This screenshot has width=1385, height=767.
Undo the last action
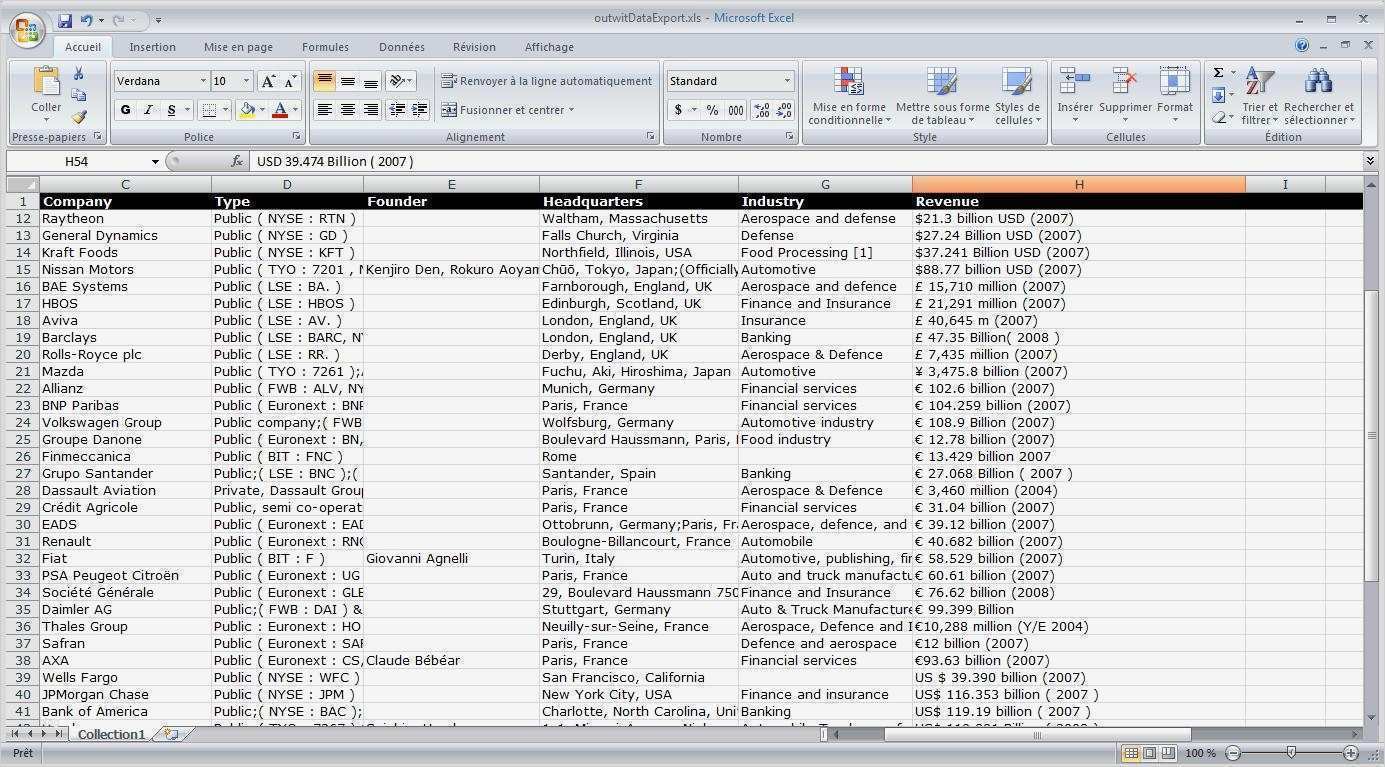pyautogui.click(x=86, y=20)
